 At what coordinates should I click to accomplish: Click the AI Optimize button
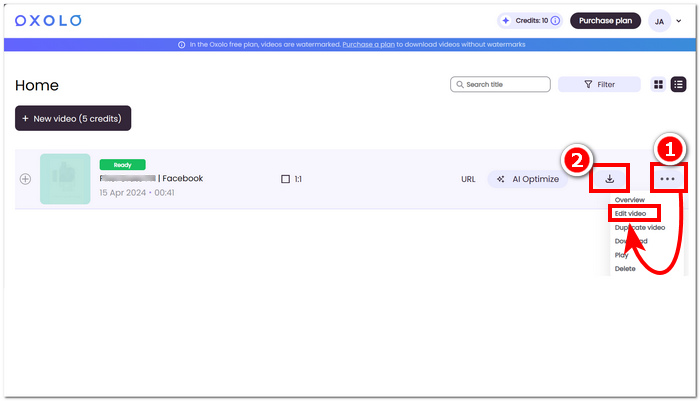coord(527,179)
